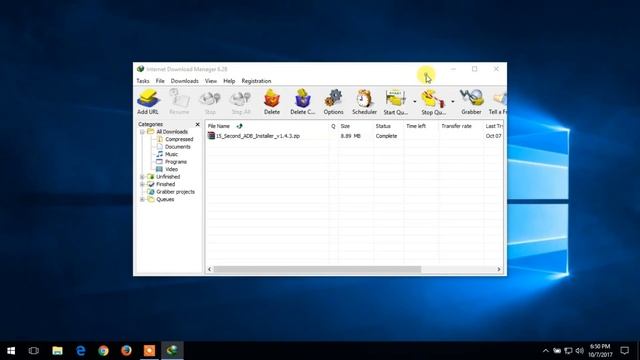Show hidden system tray icons

(546, 351)
